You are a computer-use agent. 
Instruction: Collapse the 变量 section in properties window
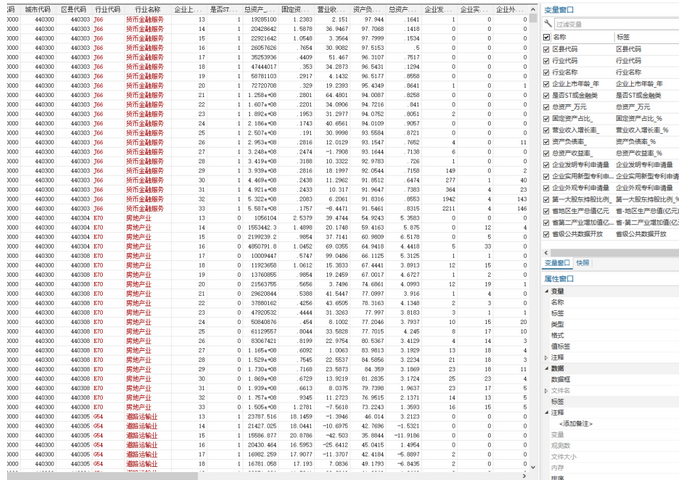tap(546, 291)
